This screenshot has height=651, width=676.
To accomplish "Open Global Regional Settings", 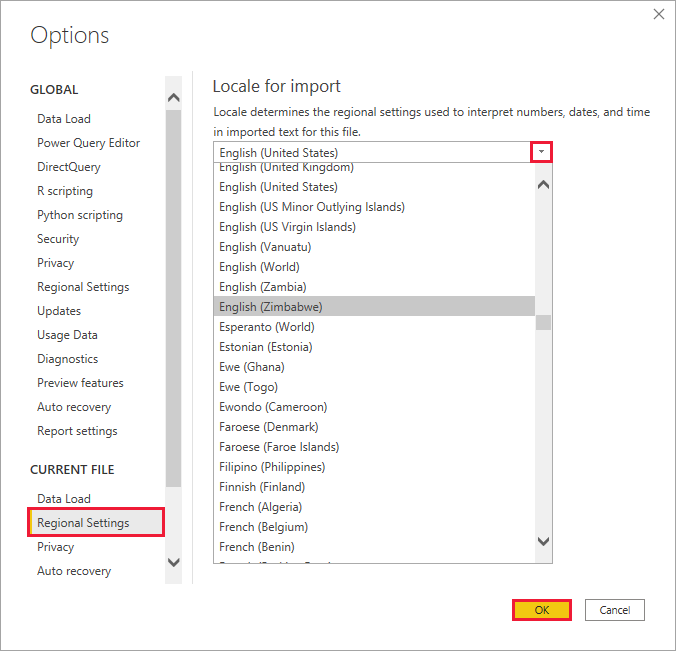I will [83, 287].
